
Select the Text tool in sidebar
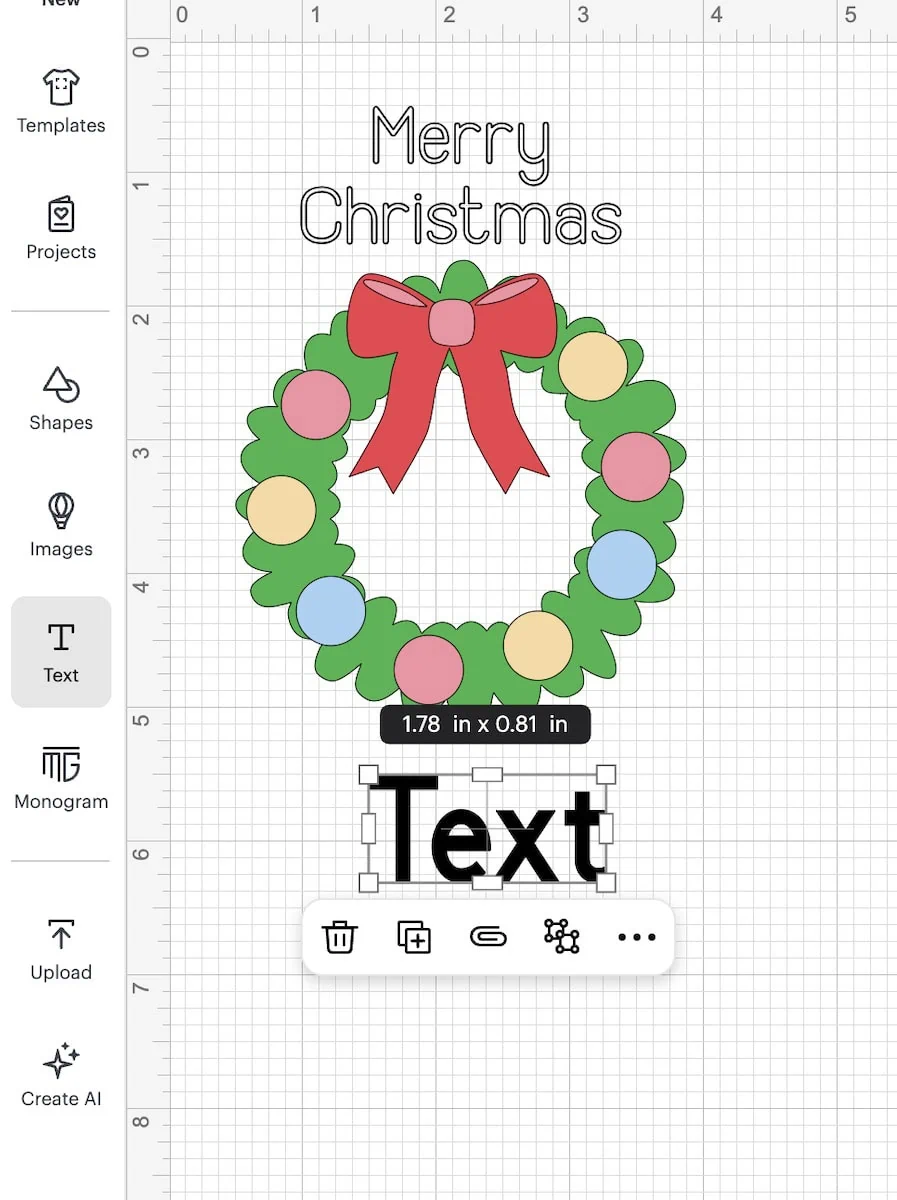click(61, 652)
